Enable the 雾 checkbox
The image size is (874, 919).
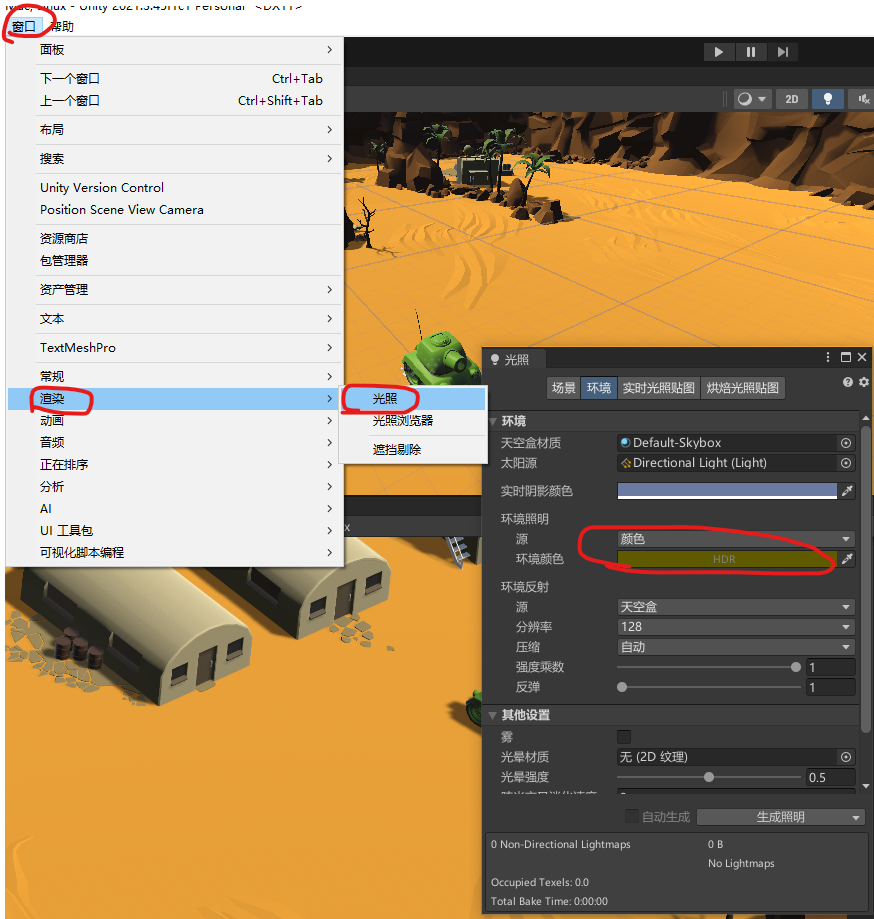coord(624,737)
